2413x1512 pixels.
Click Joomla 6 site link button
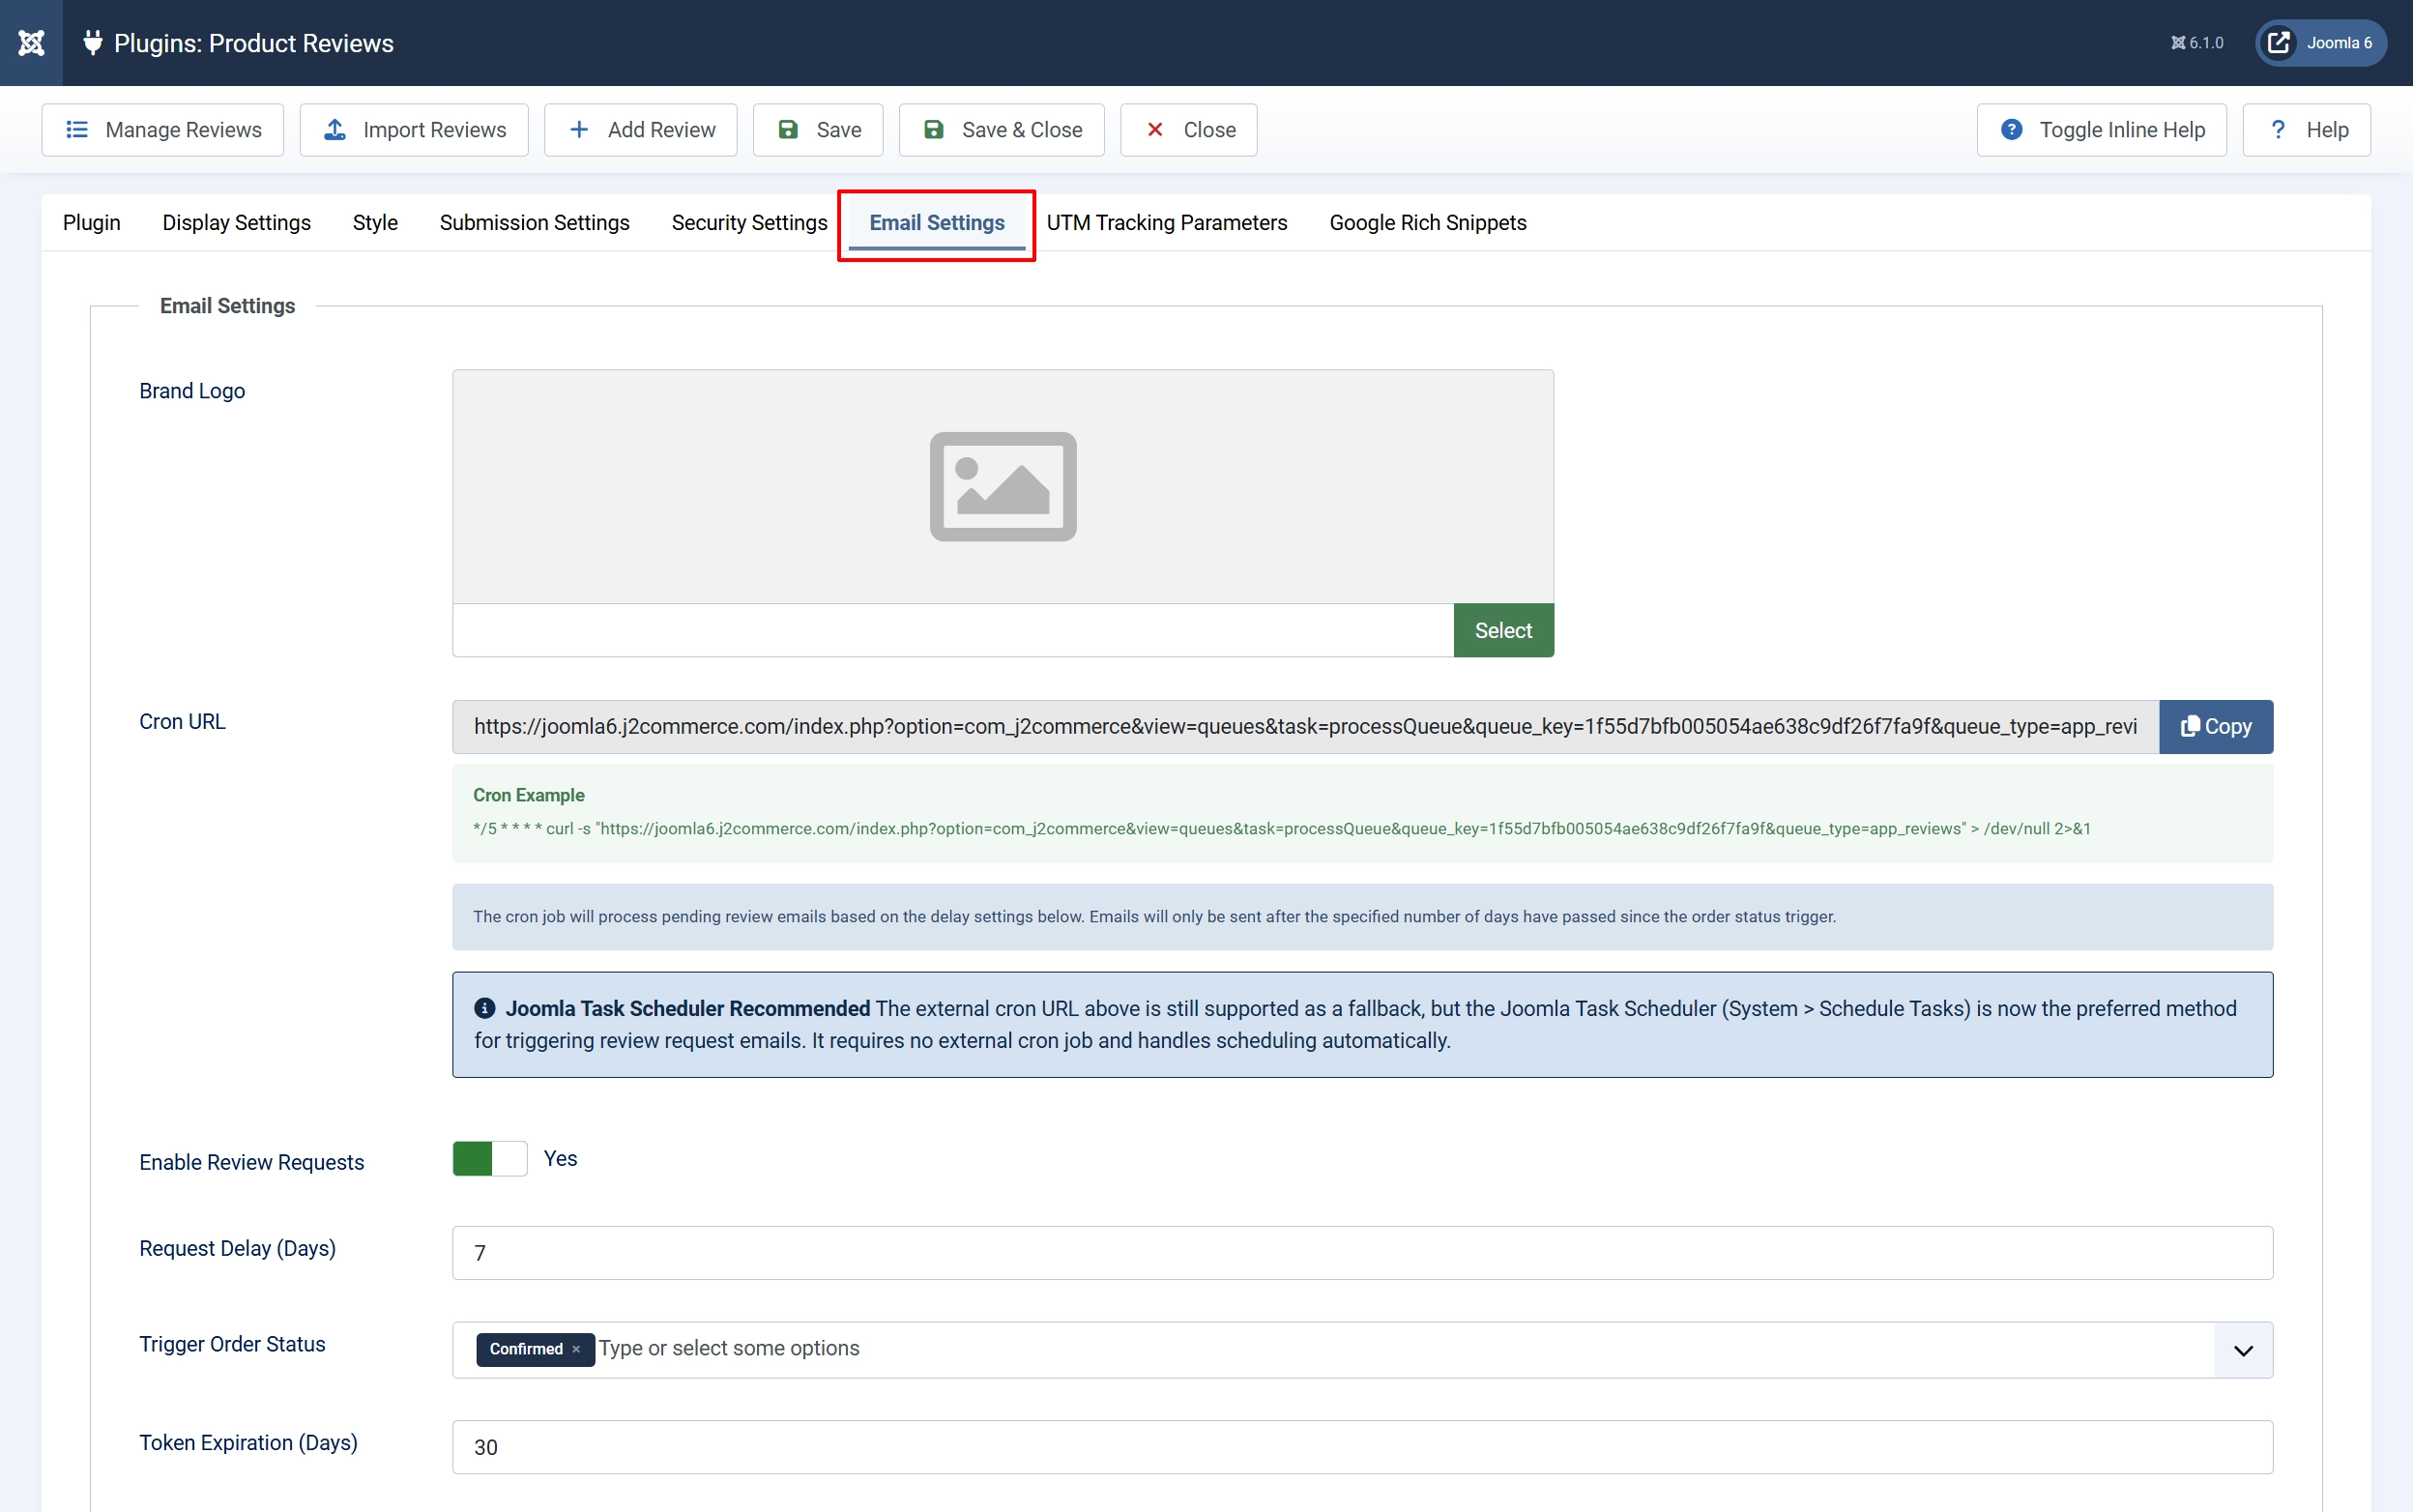[2320, 43]
